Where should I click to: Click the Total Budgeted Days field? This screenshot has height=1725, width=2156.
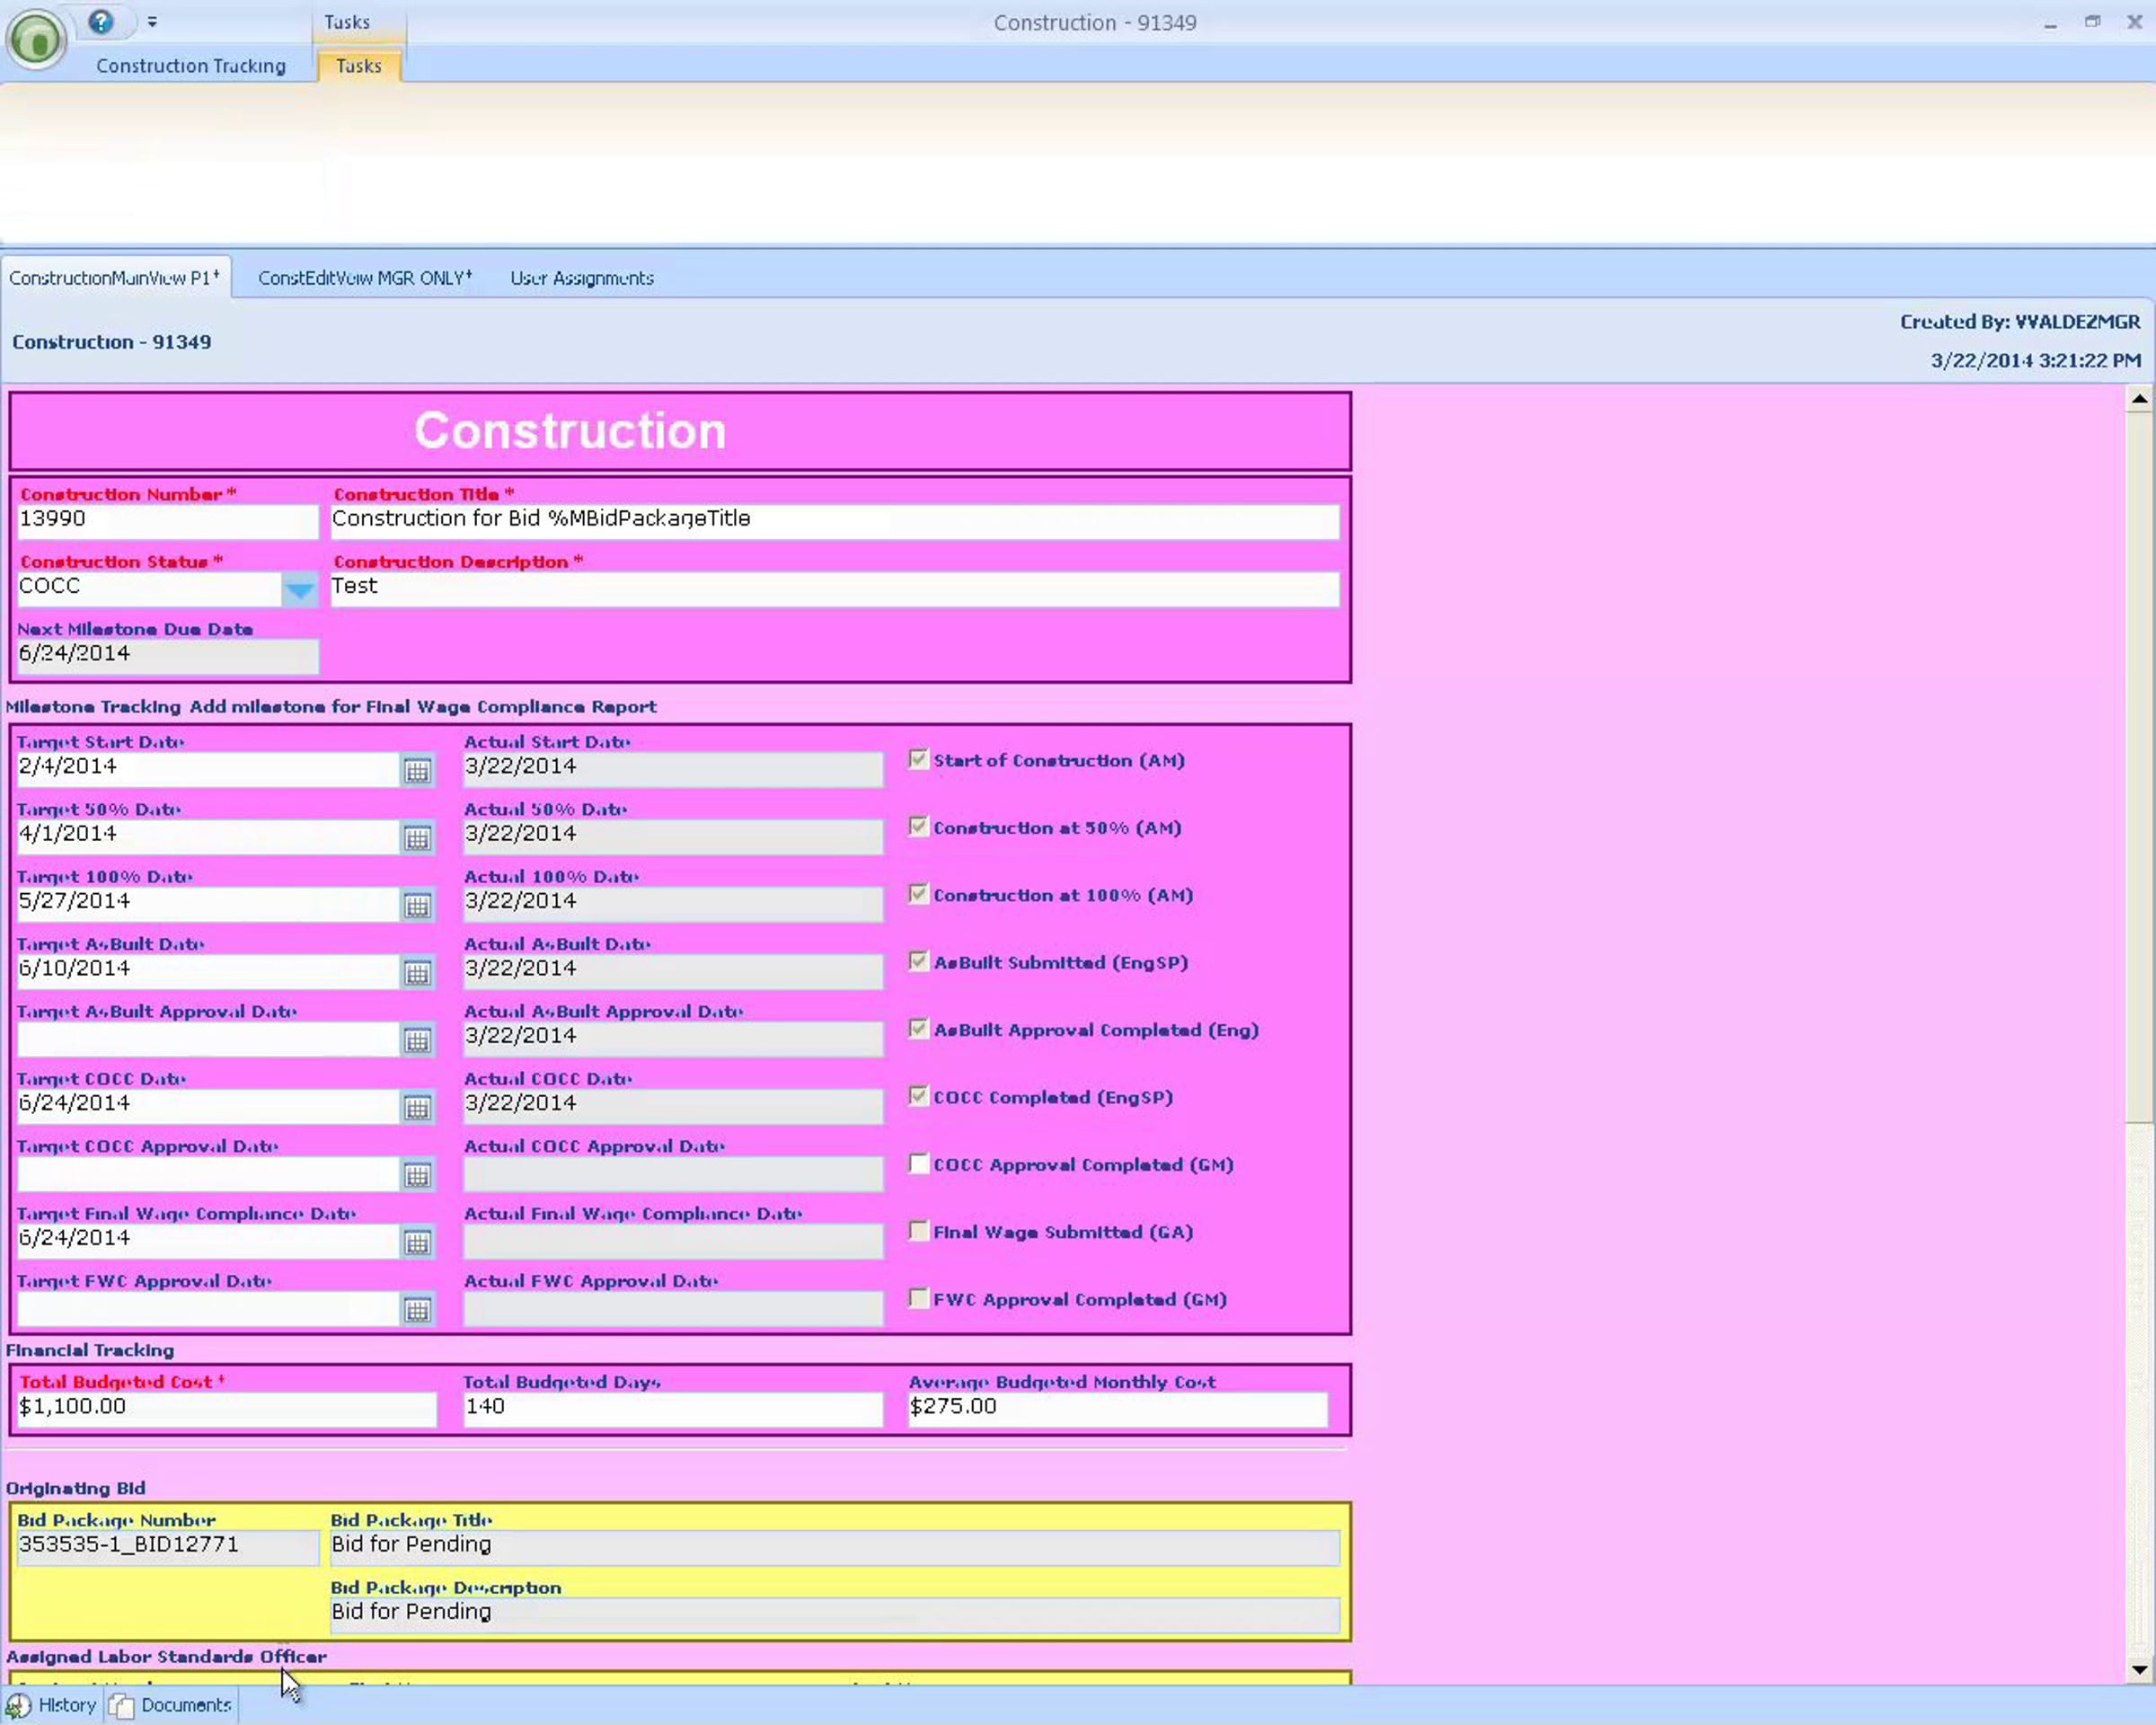click(673, 1409)
